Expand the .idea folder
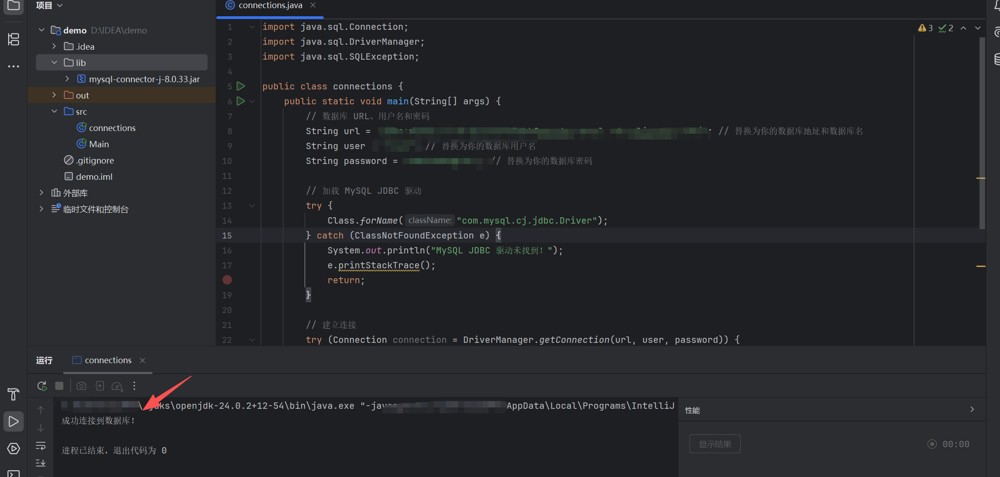The height and width of the screenshot is (477, 1000). (x=54, y=47)
